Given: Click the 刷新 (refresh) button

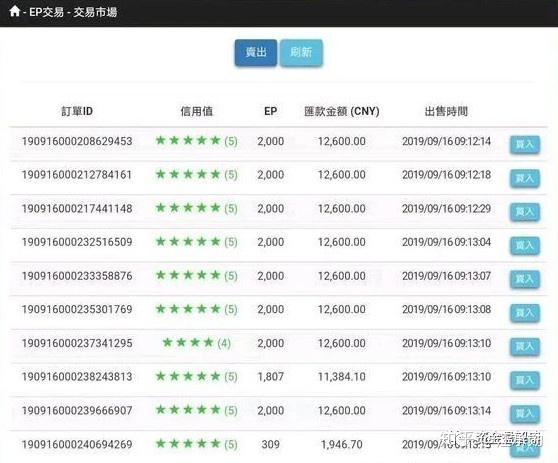Looking at the screenshot, I should coord(301,53).
